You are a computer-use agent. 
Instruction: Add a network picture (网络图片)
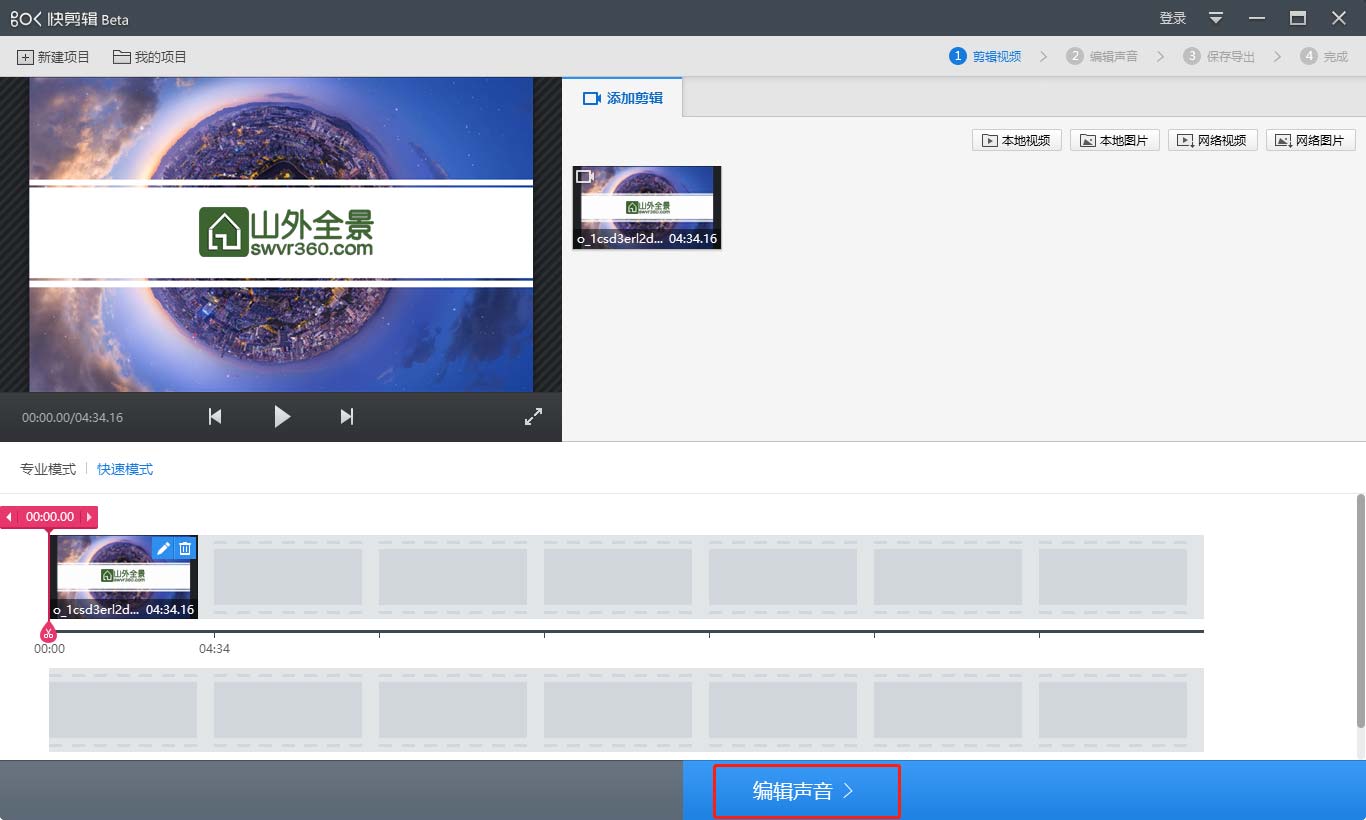pyautogui.click(x=1310, y=141)
